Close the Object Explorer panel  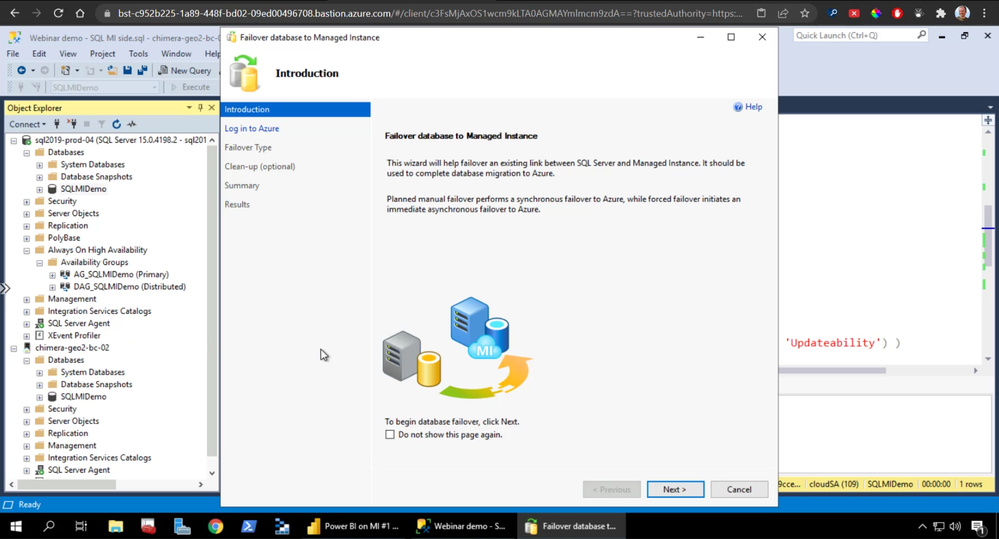212,108
